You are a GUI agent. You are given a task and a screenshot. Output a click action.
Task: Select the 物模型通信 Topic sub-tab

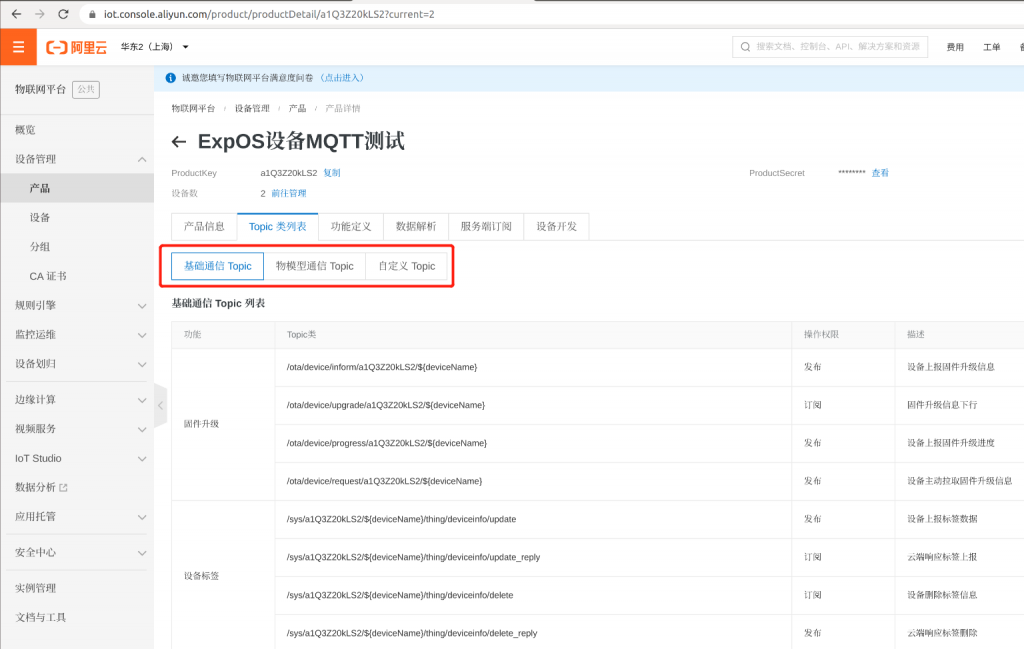[315, 266]
